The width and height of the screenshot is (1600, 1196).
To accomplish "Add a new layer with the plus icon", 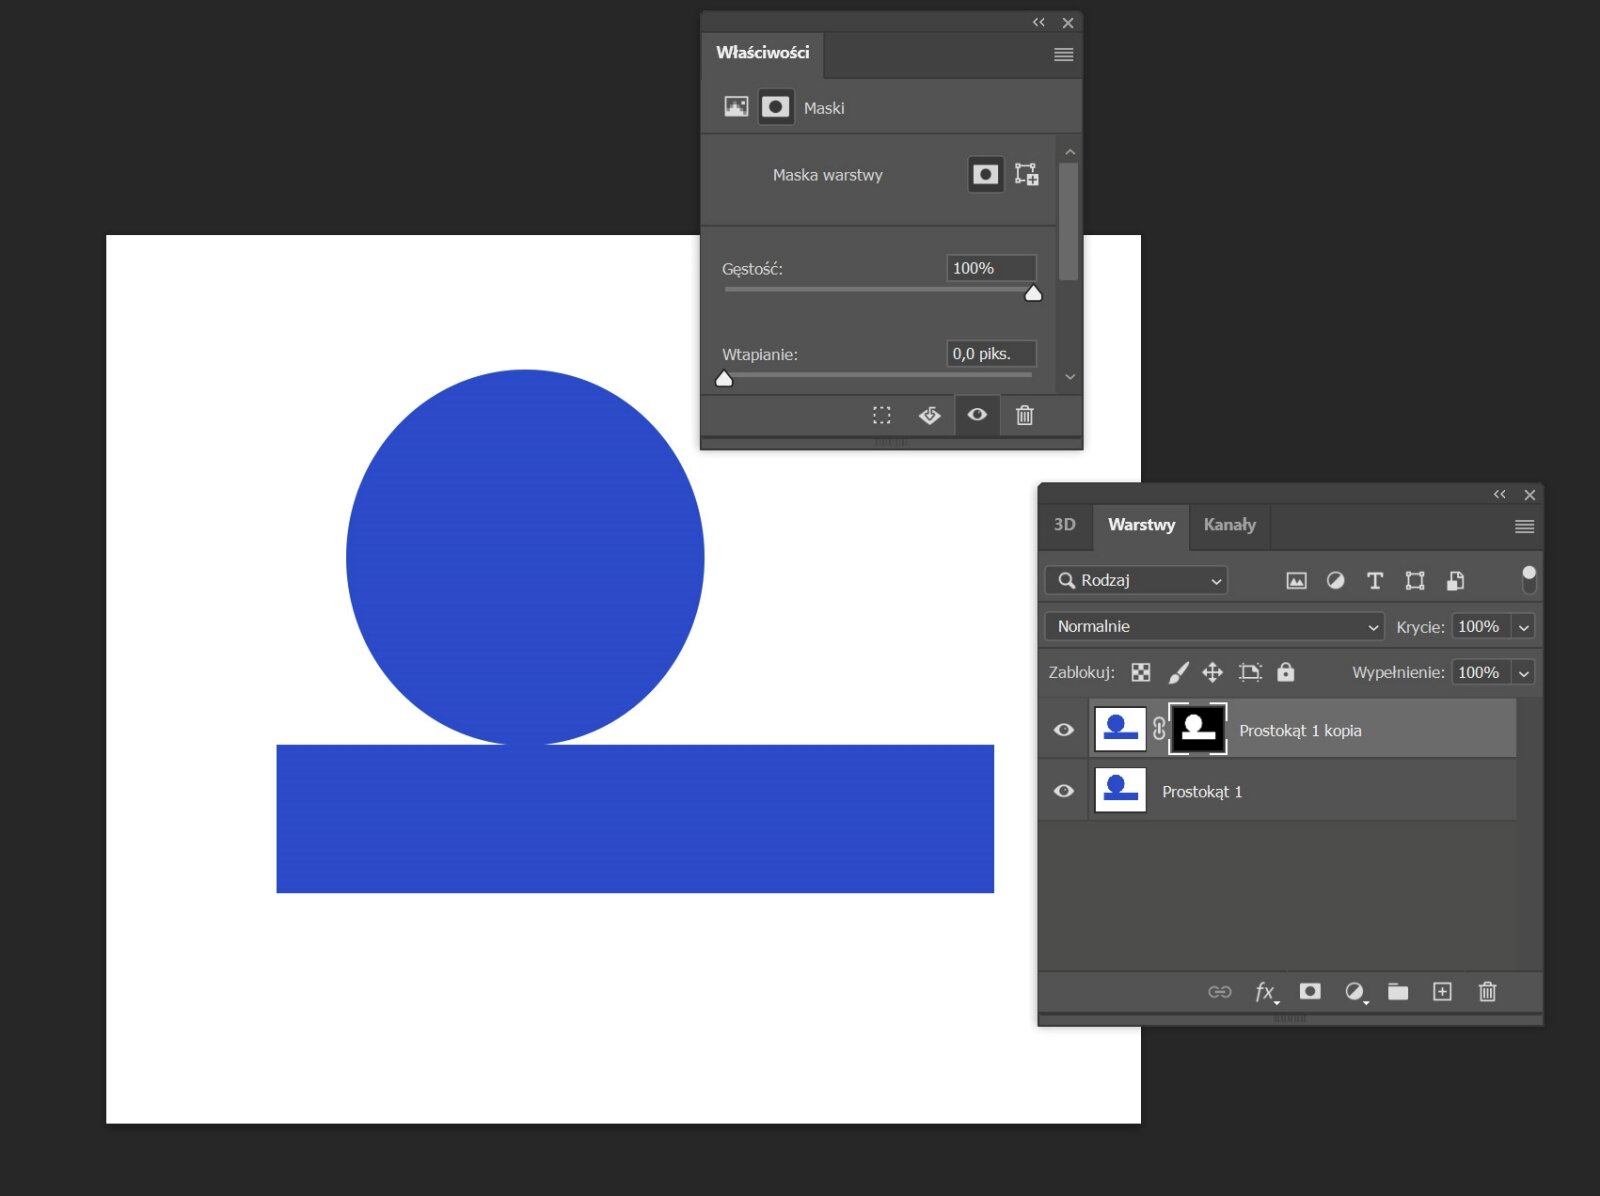I will pos(1442,992).
